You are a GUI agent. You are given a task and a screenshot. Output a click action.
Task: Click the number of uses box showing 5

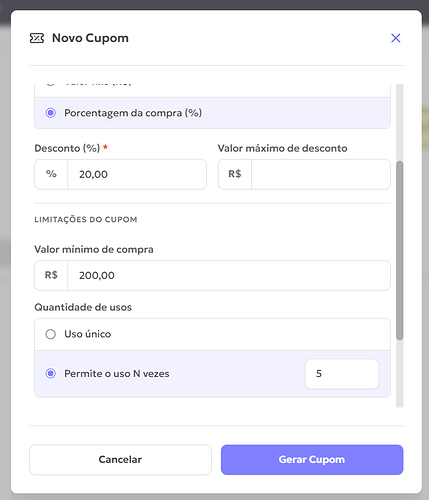[342, 374]
